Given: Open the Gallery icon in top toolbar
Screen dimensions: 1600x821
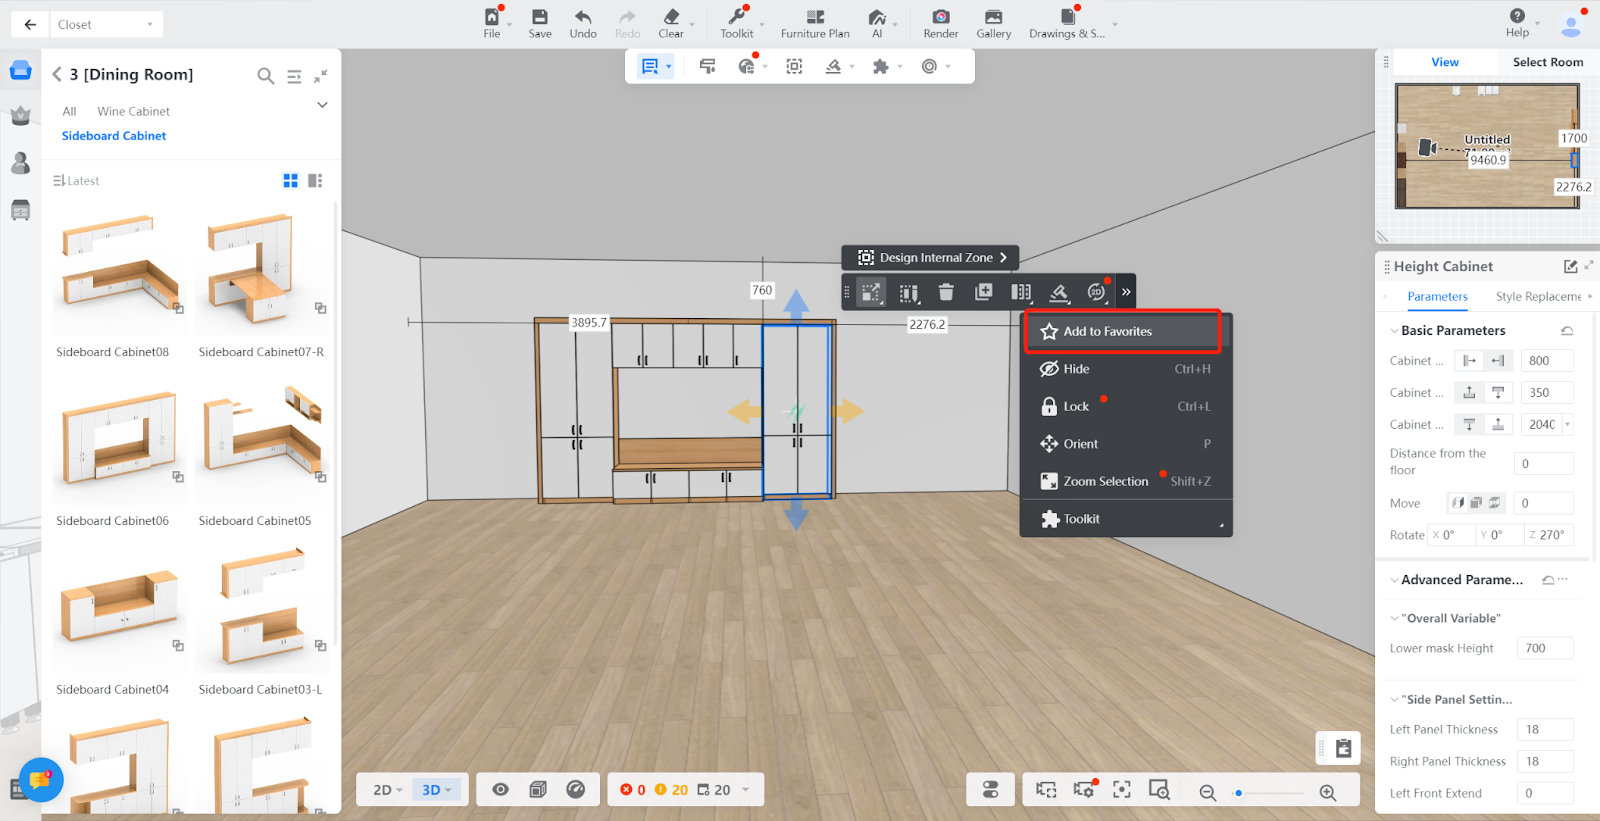Looking at the screenshot, I should [x=993, y=18].
